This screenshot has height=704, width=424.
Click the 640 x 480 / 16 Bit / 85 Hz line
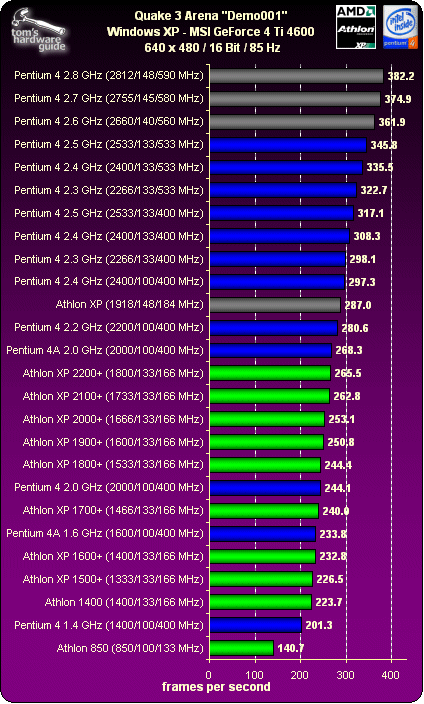point(212,48)
